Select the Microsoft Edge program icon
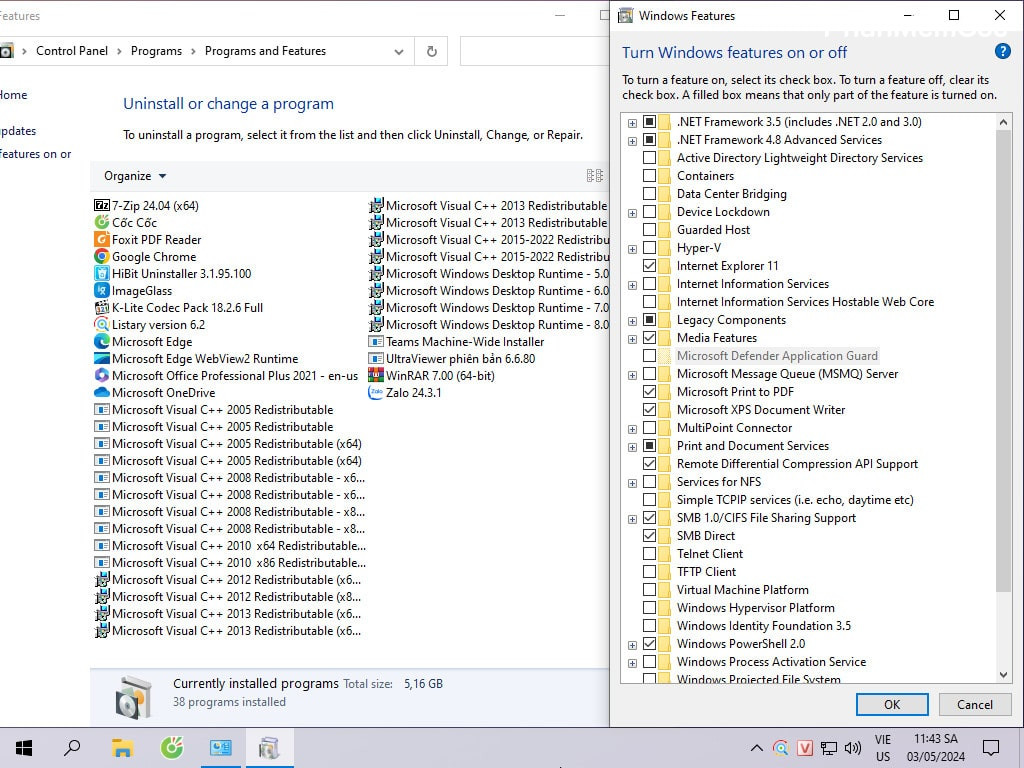 (x=101, y=342)
